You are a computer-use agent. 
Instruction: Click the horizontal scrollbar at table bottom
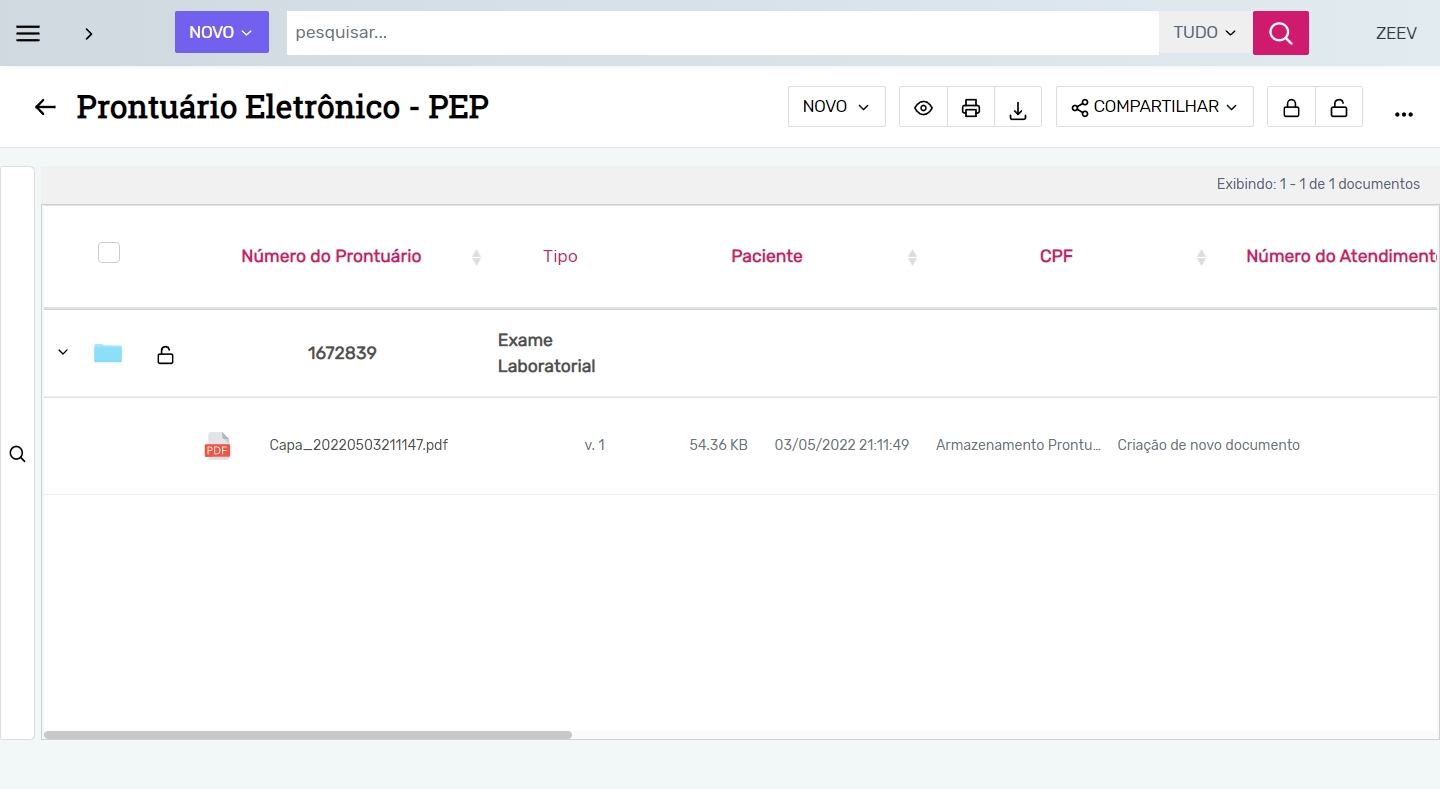tap(308, 734)
